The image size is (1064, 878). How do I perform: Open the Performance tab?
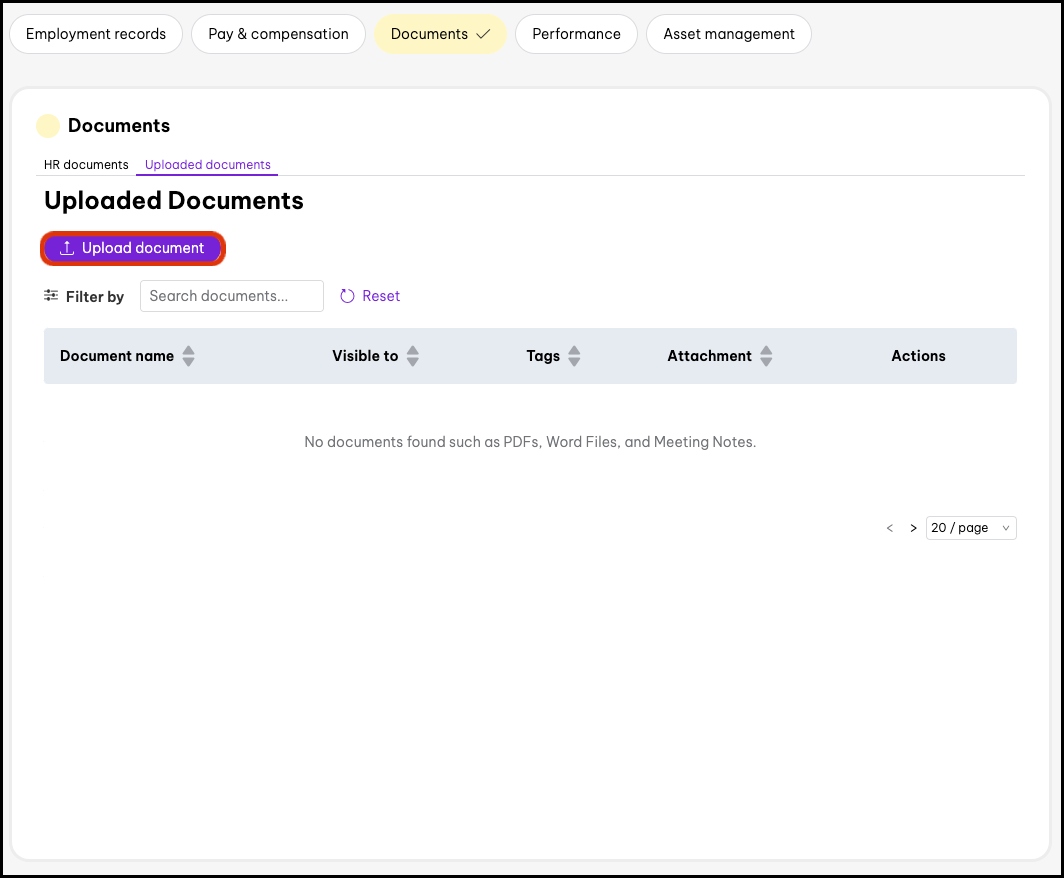click(576, 34)
